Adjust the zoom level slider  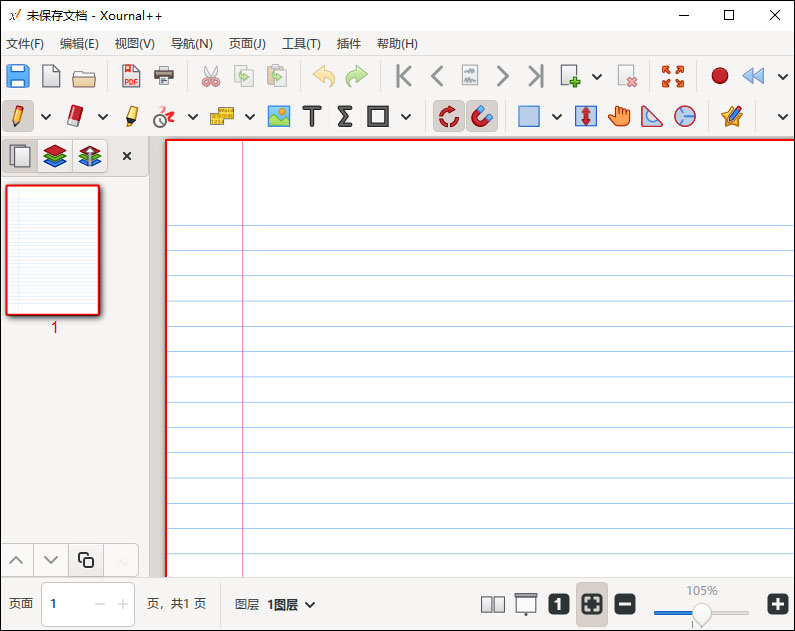point(702,612)
